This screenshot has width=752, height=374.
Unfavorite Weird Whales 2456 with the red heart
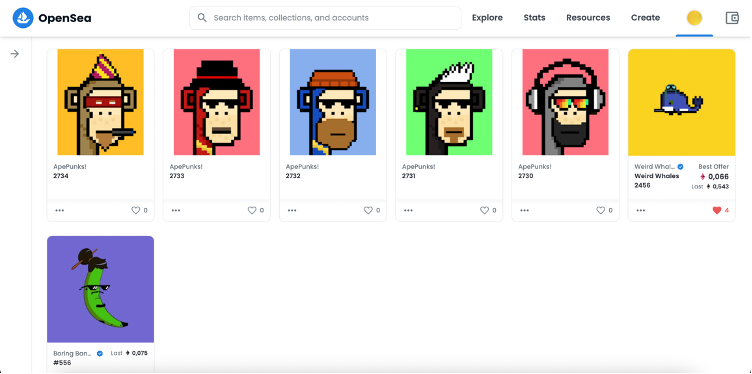pos(717,210)
